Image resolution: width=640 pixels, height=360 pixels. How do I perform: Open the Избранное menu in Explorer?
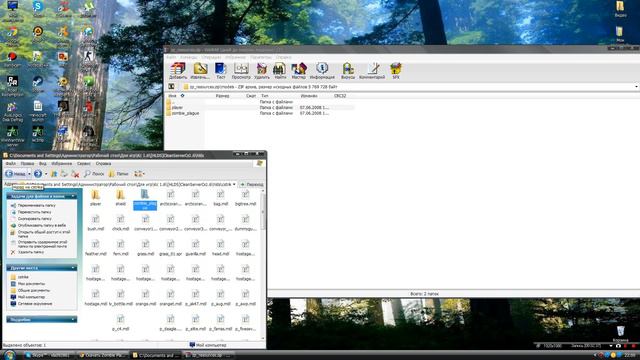[x=61, y=164]
